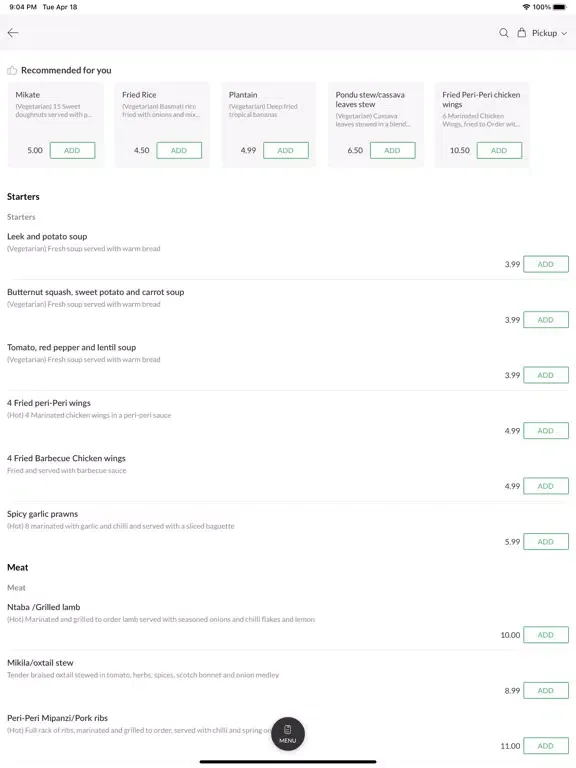Add Fried Peri-Peri chicken wings card
Image resolution: width=576 pixels, height=768 pixels.
point(499,150)
